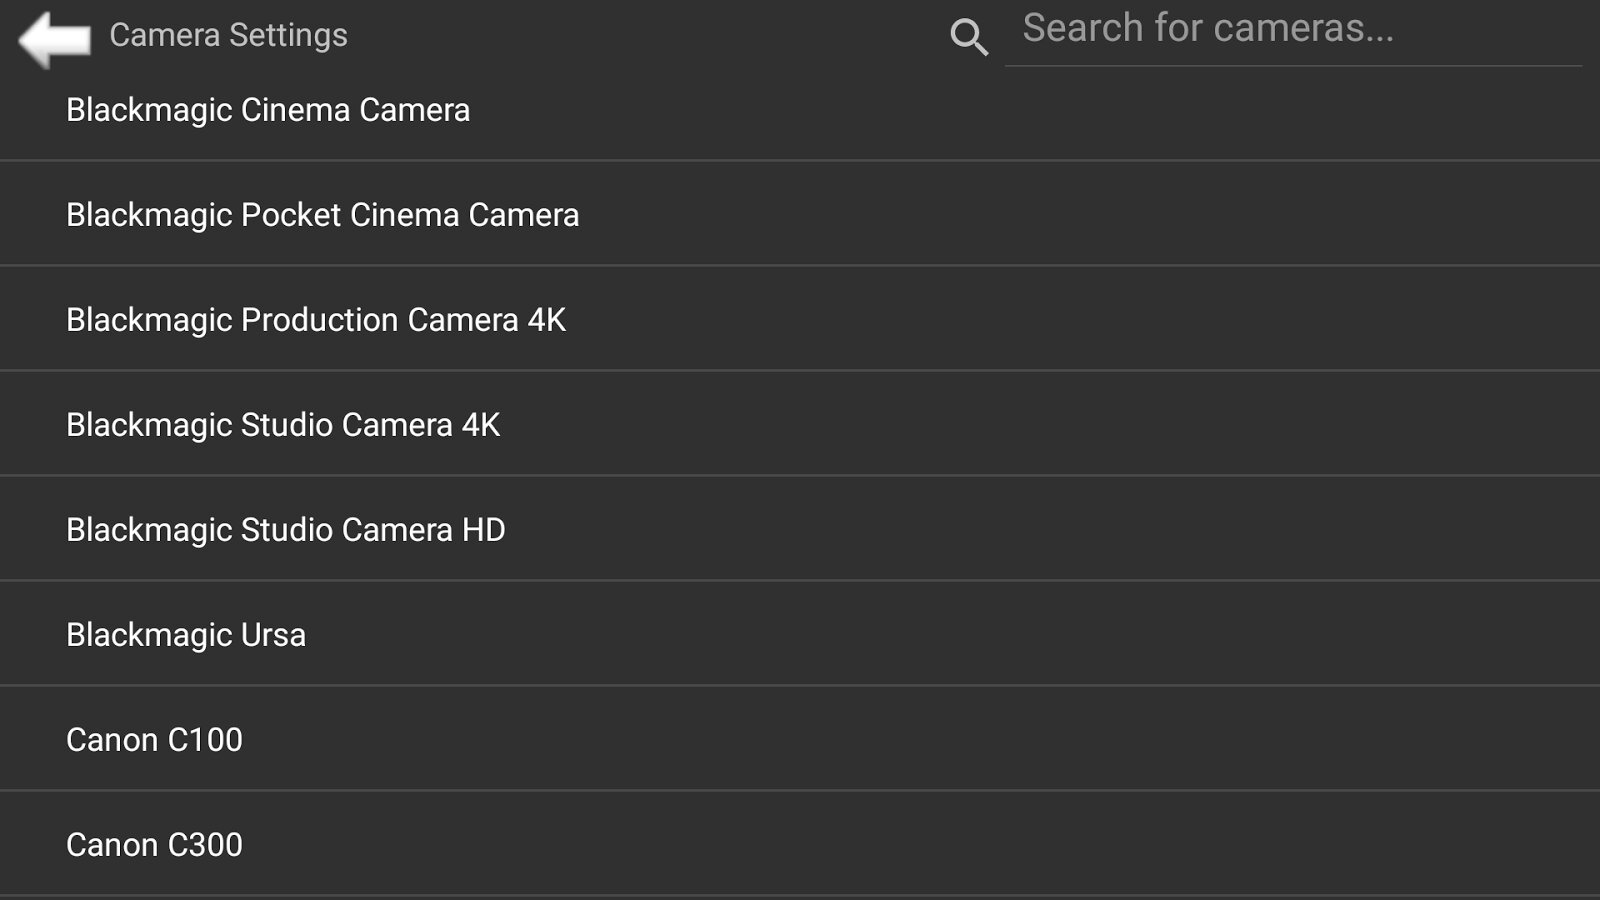Click the magnifying glass search icon
Screen dimensions: 1600x900
point(968,37)
